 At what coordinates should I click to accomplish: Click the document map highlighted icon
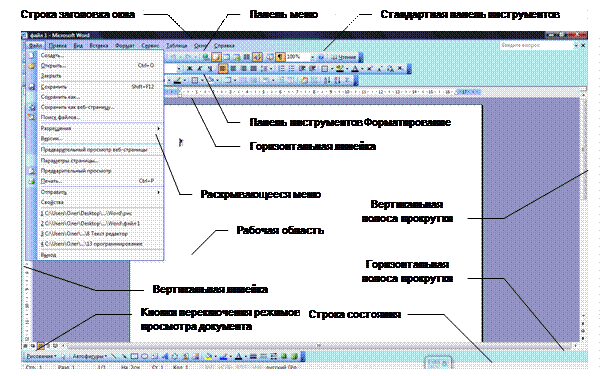click(x=257, y=57)
